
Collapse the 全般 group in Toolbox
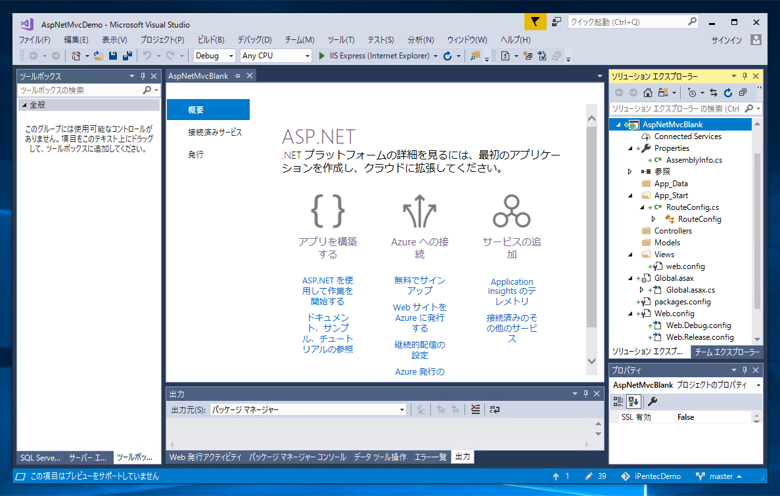click(24, 105)
